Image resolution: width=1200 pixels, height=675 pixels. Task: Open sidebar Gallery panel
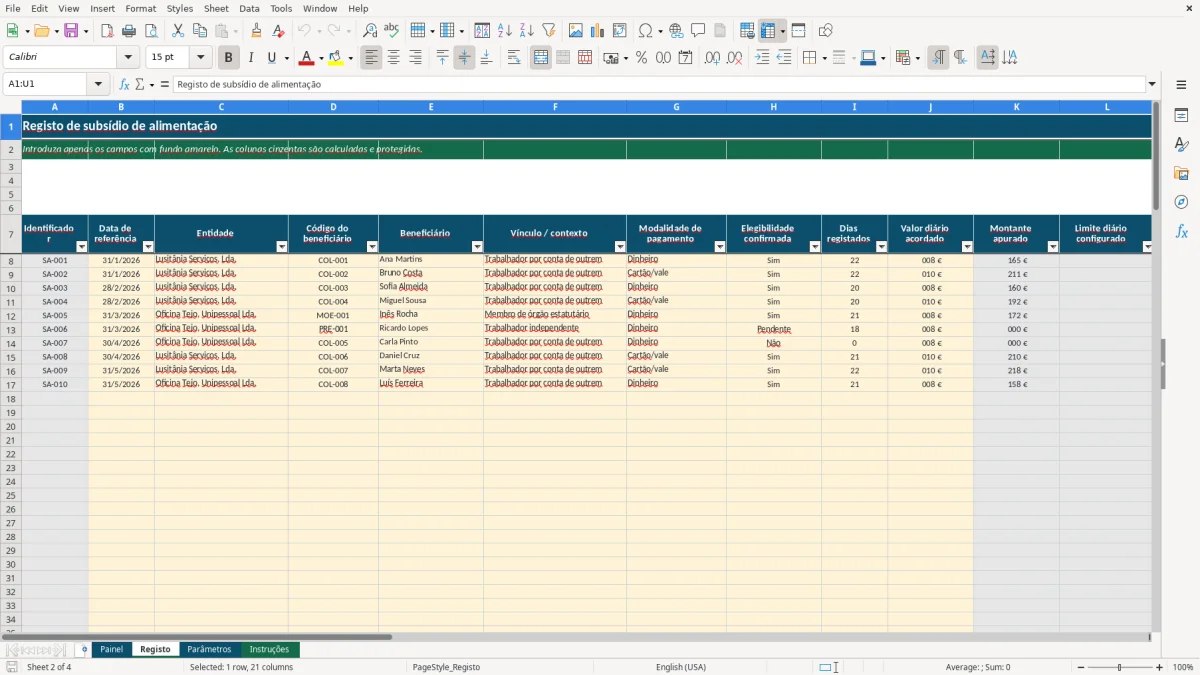click(1181, 174)
